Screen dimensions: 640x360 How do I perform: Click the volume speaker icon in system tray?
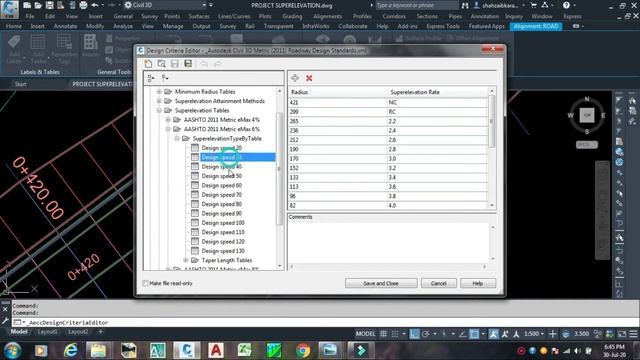(577, 351)
